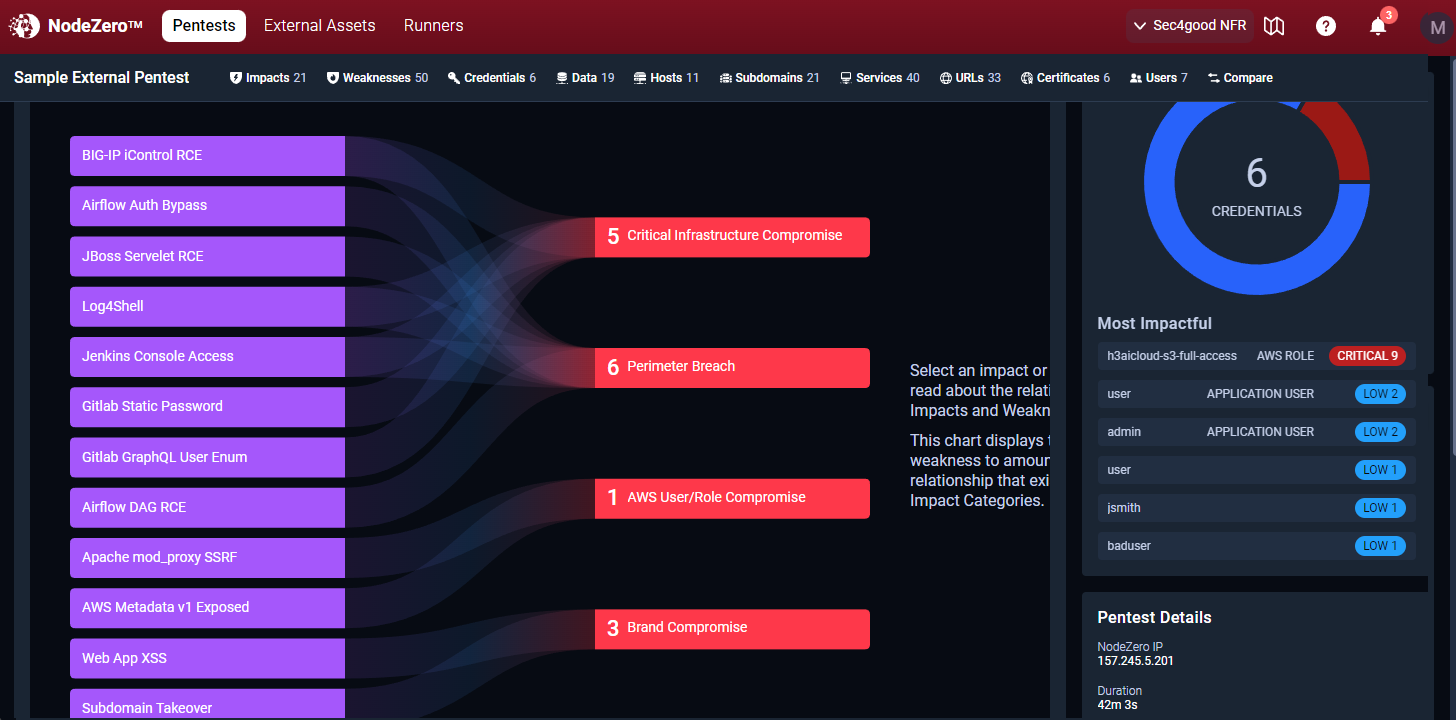The width and height of the screenshot is (1456, 720).
Task: Select the AWS User/Role Compromise impact
Action: click(x=732, y=498)
